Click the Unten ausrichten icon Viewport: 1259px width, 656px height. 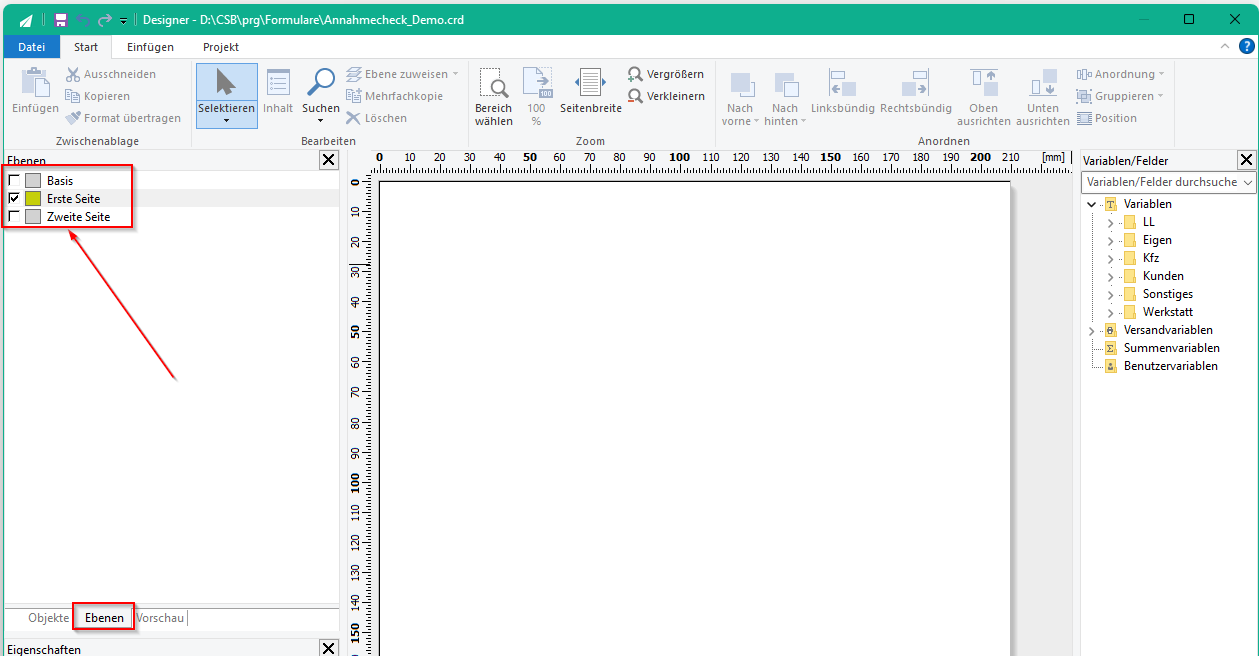tap(1043, 84)
